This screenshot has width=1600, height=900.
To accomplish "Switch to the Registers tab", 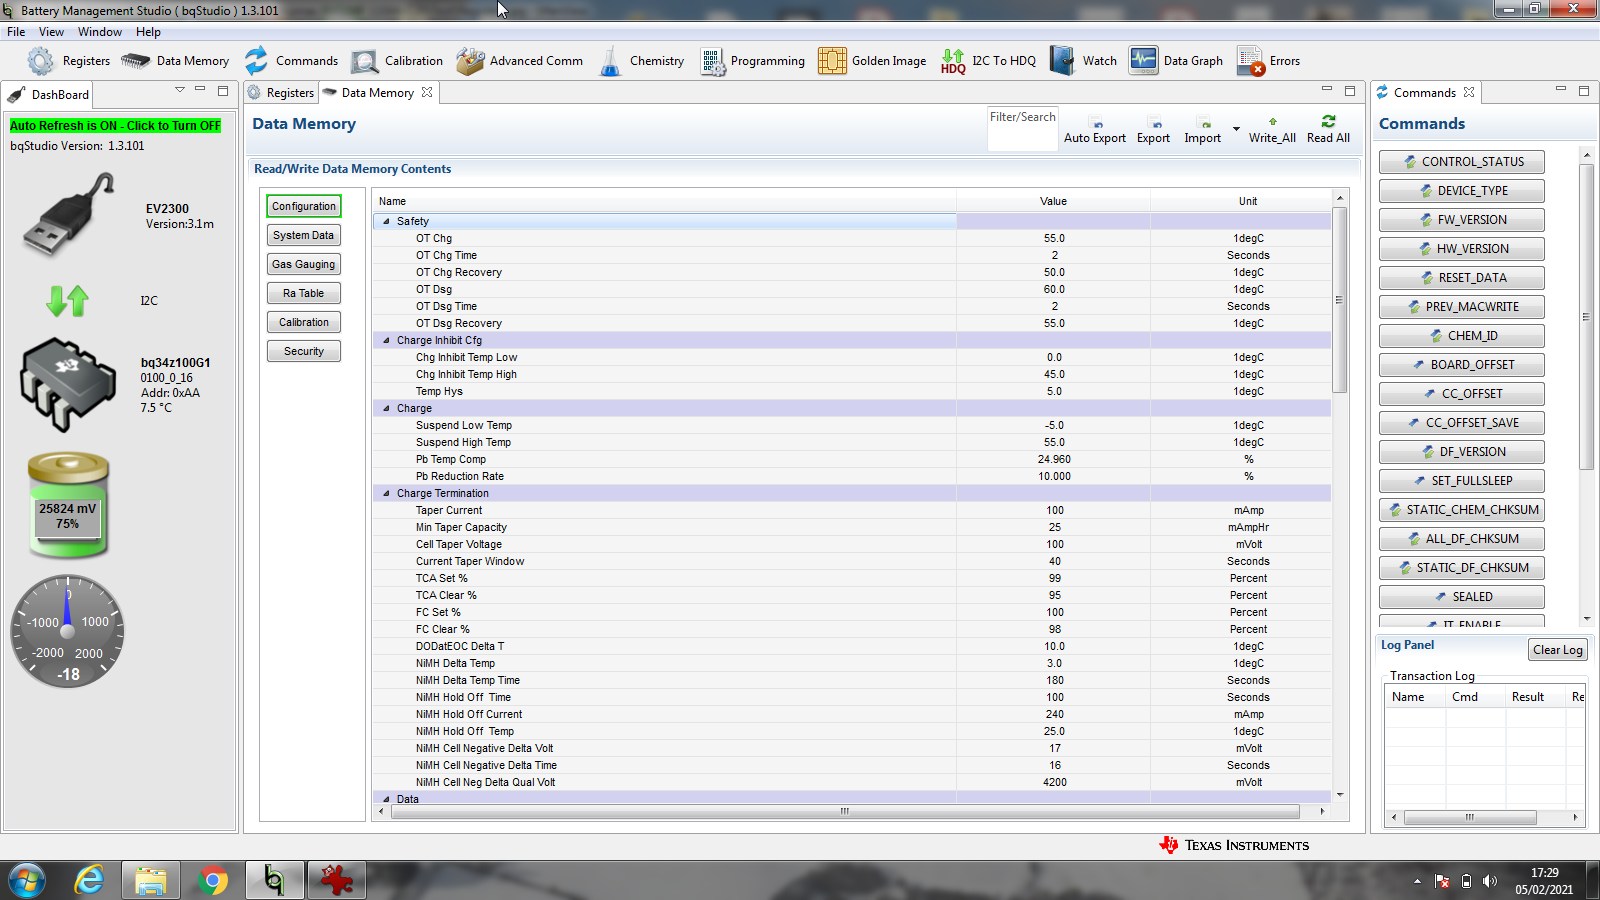I will (x=281, y=93).
